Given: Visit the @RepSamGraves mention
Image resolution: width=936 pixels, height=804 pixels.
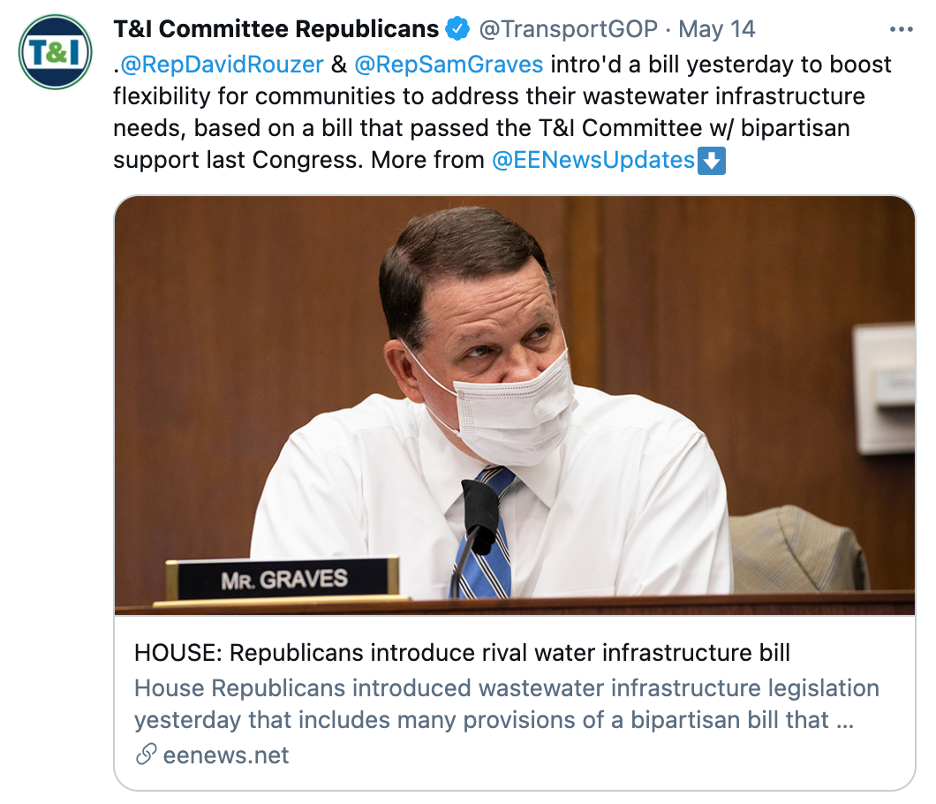Looking at the screenshot, I should [x=449, y=65].
